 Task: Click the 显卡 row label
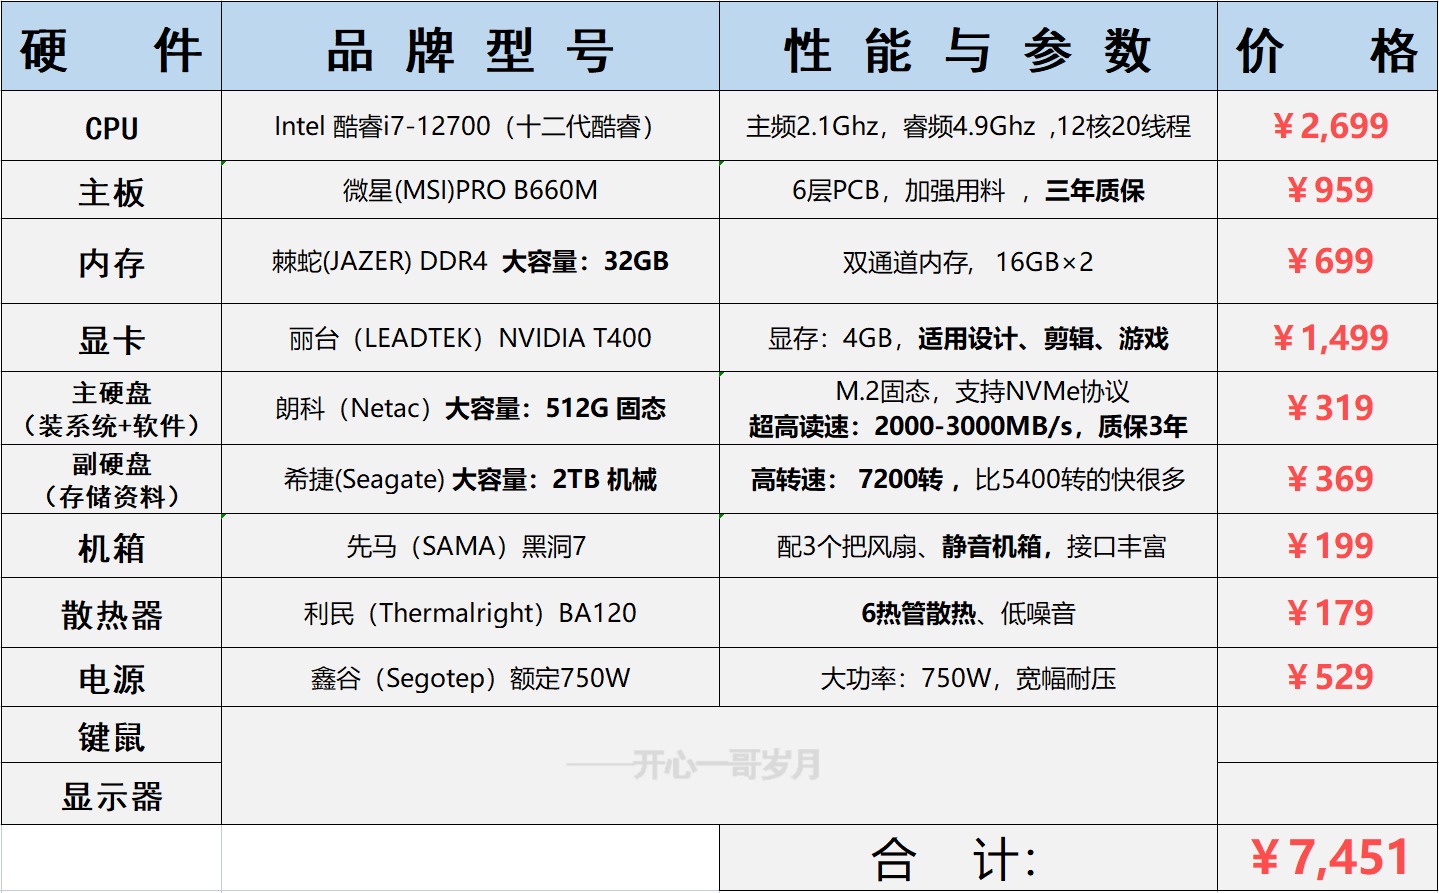pos(111,338)
